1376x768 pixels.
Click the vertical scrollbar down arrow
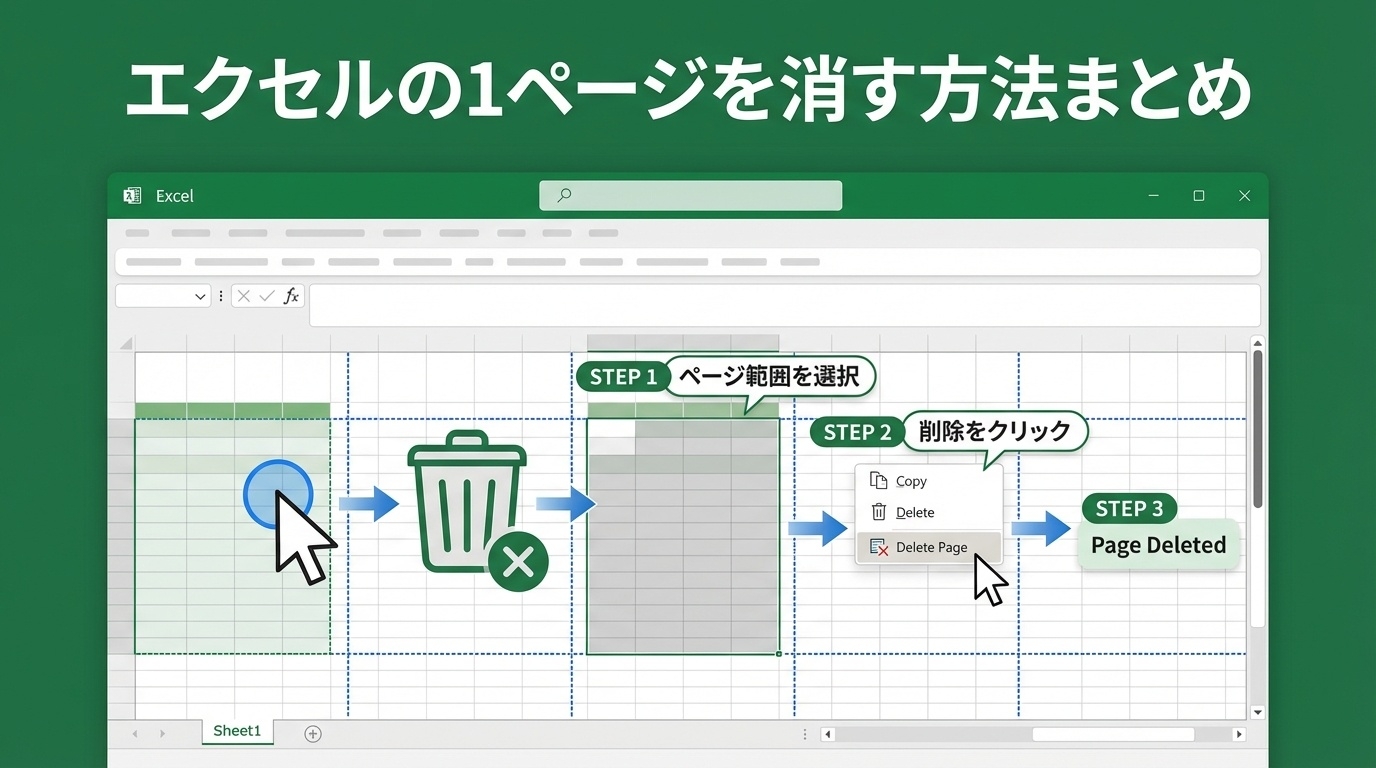[1258, 712]
